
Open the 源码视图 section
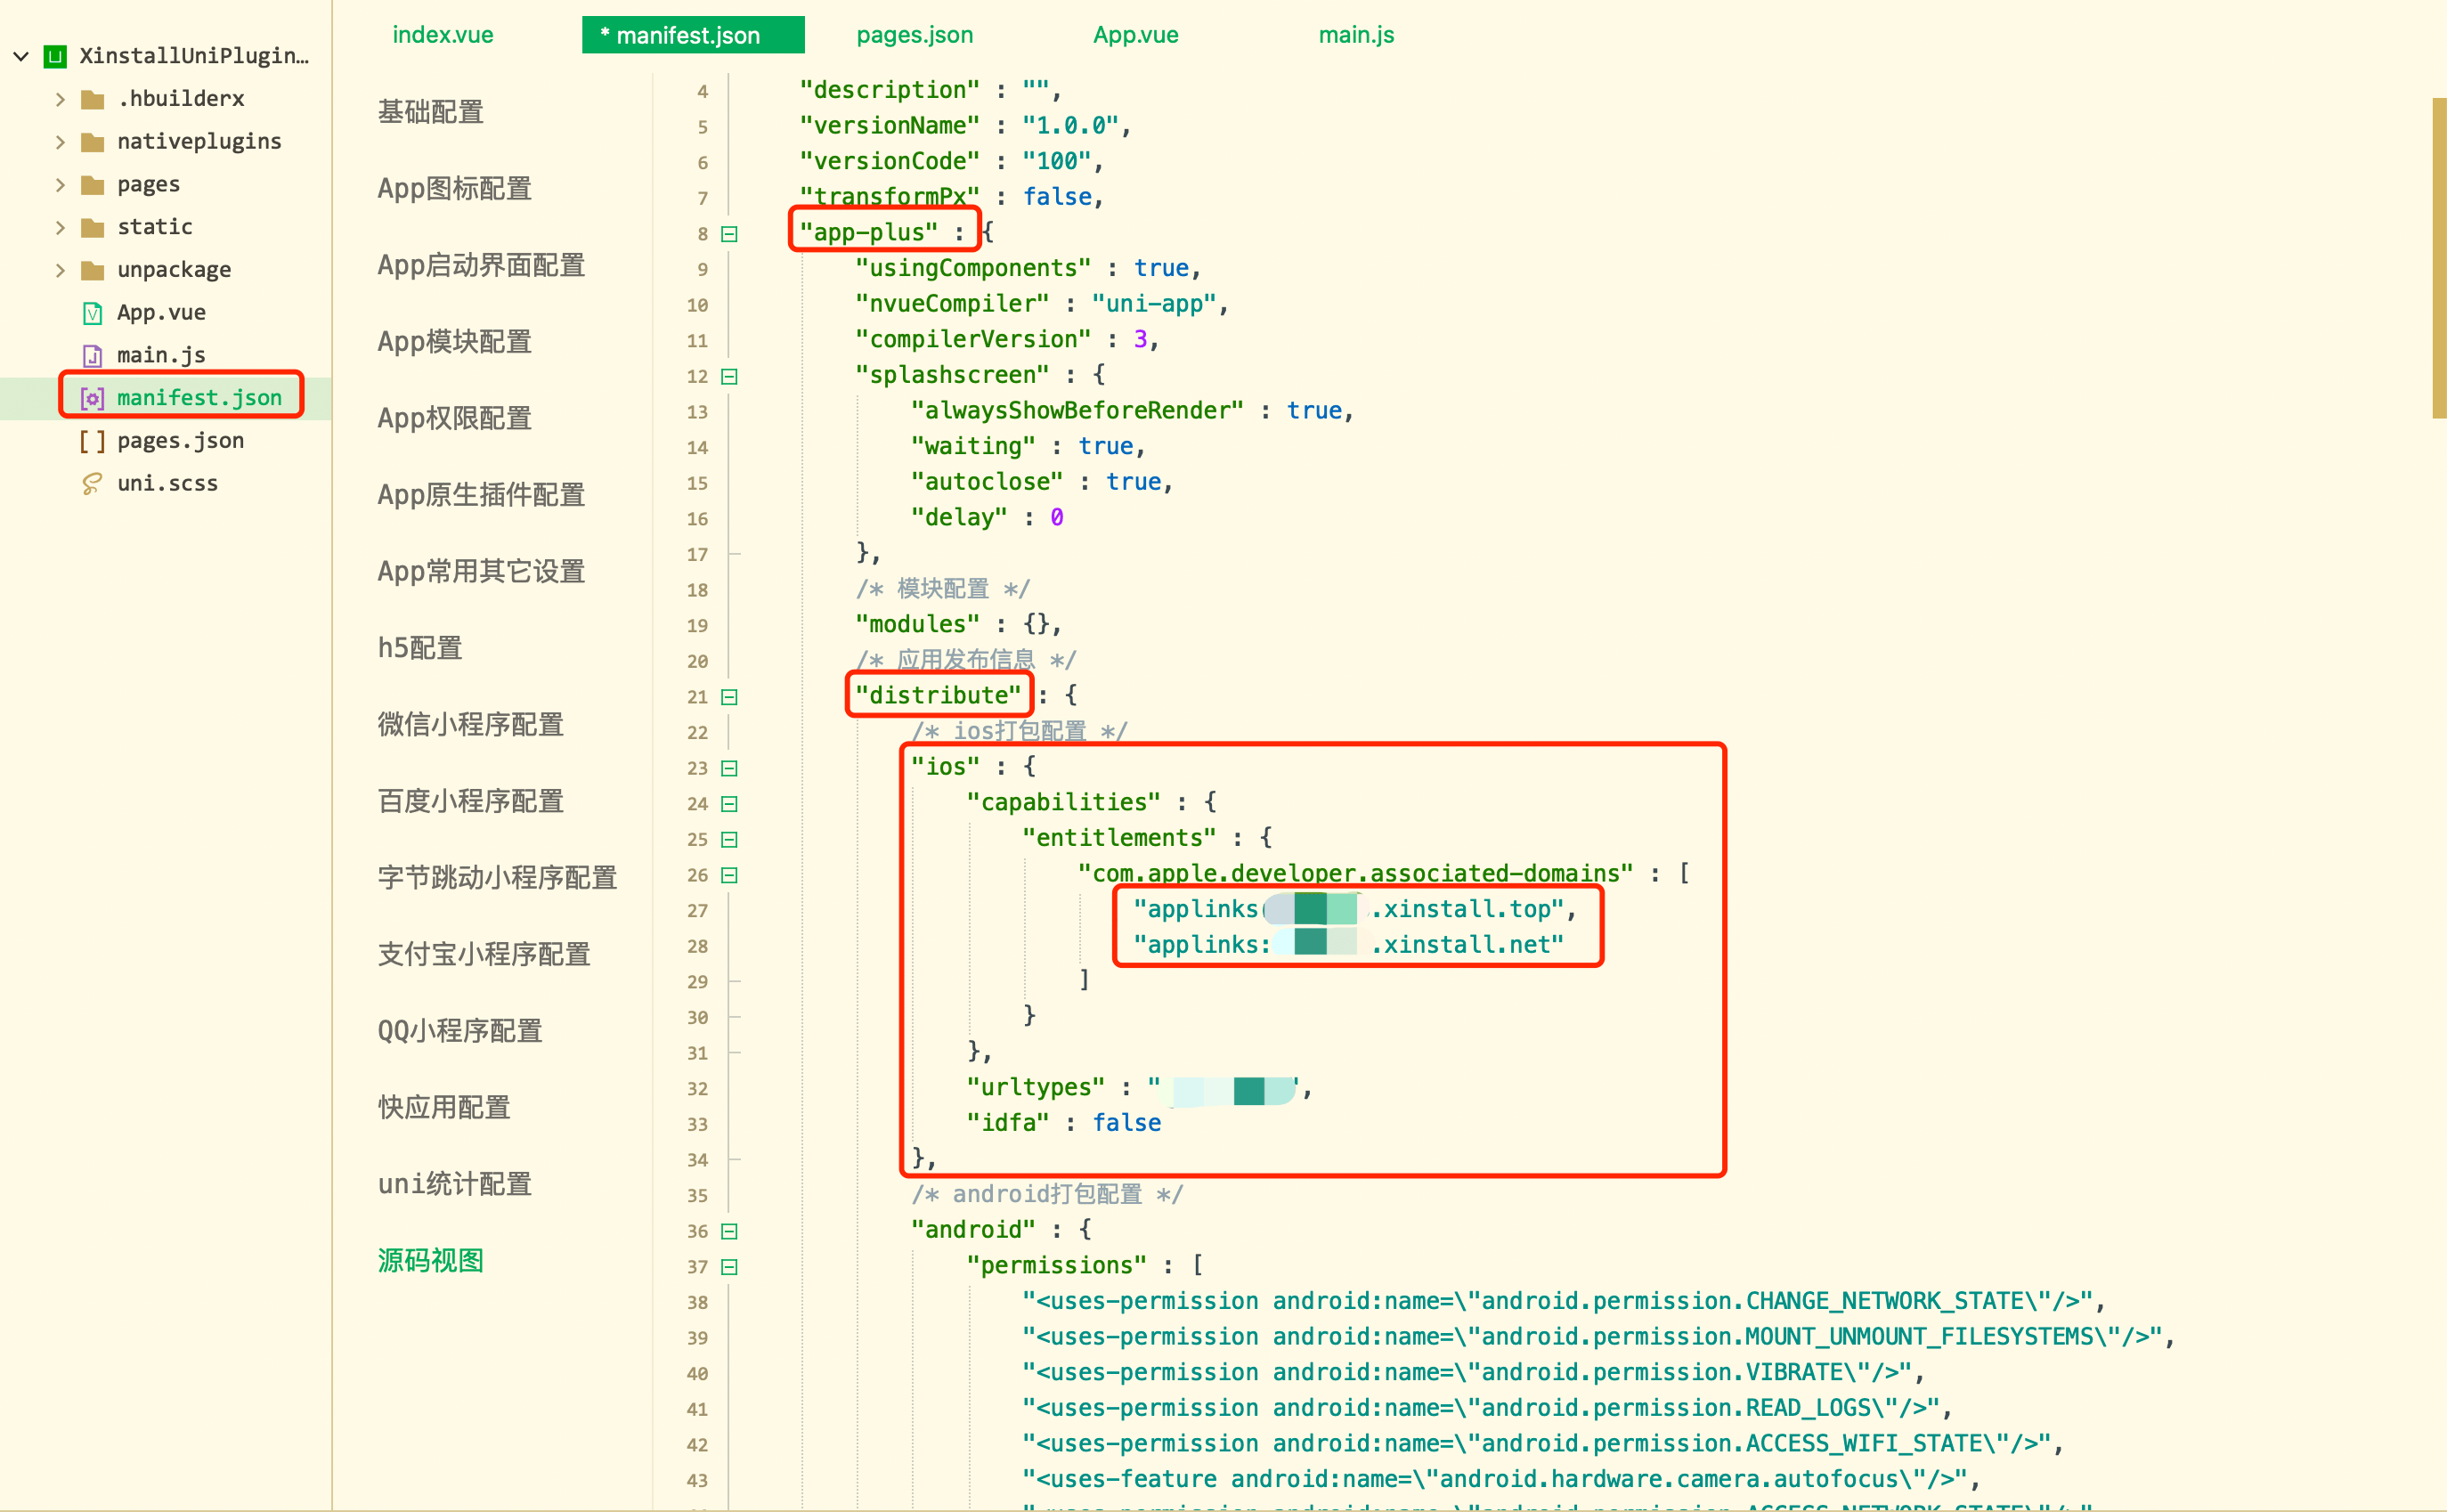431,1260
